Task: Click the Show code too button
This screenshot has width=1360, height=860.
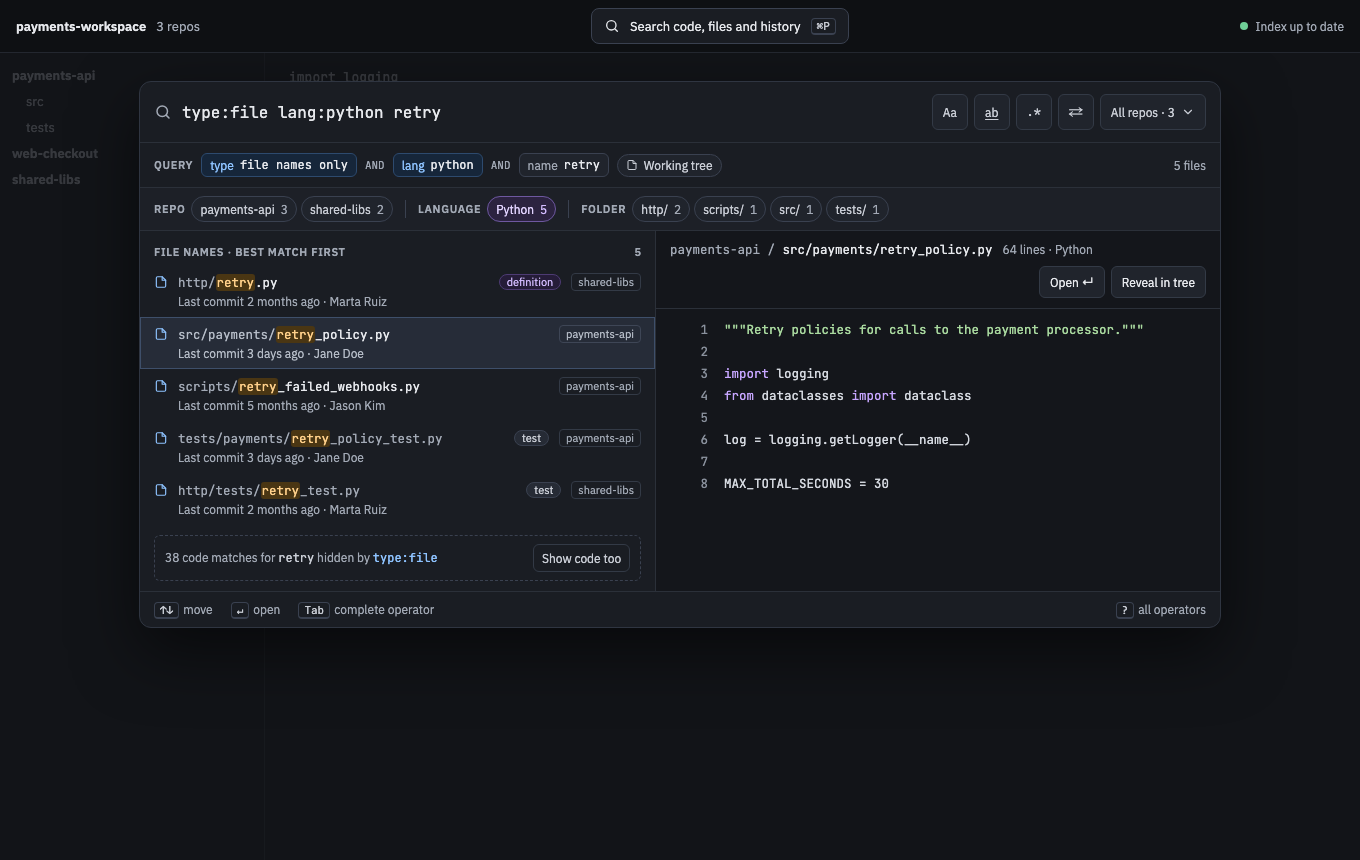Action: (581, 558)
